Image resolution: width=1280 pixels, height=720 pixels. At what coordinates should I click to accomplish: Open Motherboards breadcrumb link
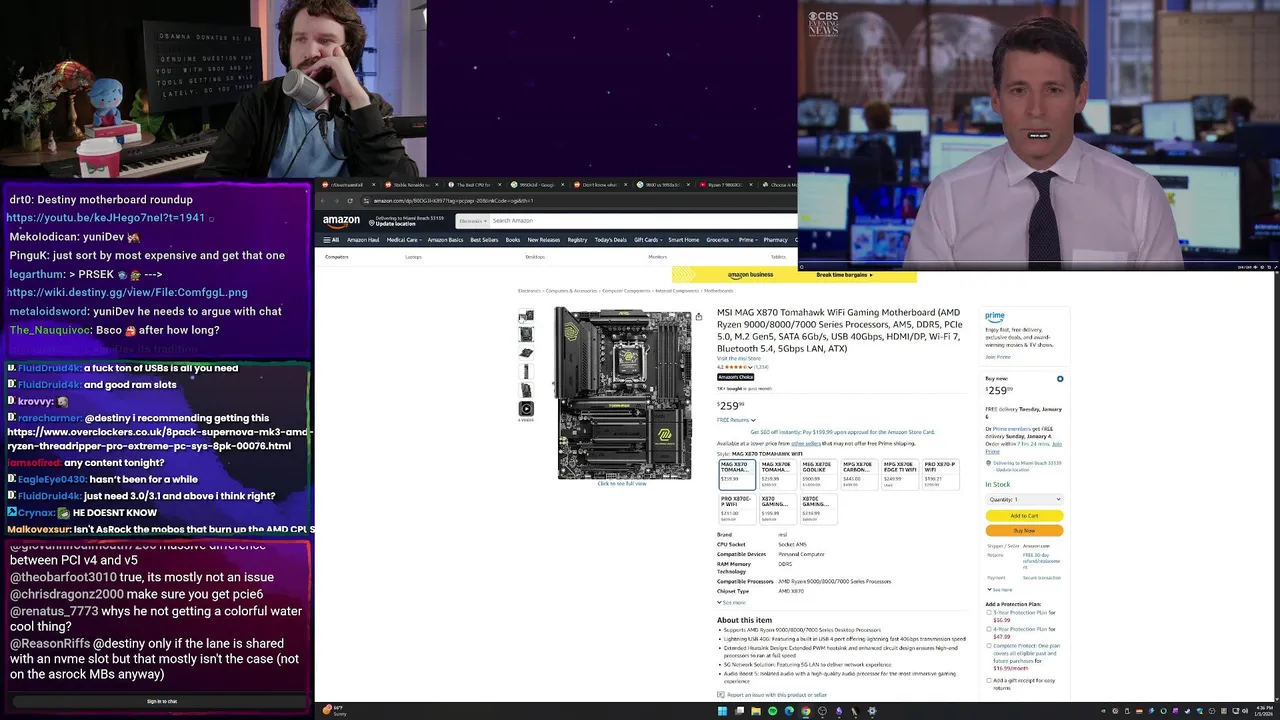pyautogui.click(x=718, y=291)
